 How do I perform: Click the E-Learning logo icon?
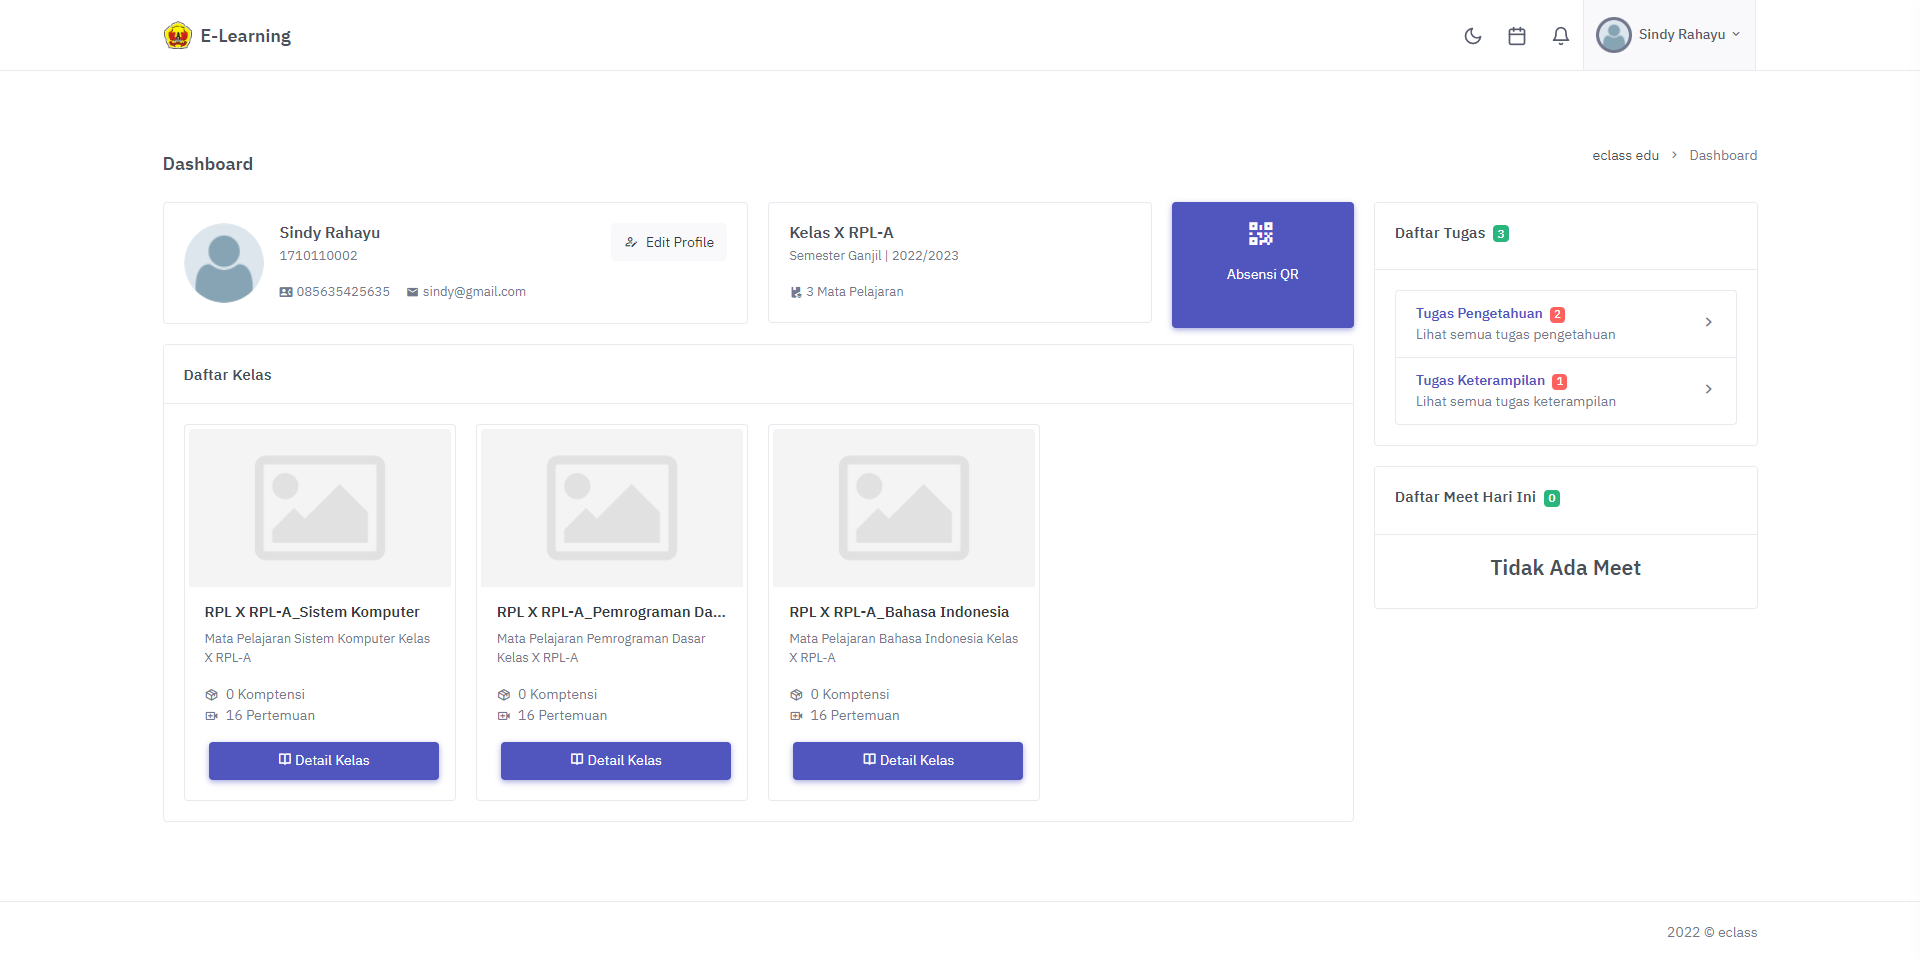point(178,36)
